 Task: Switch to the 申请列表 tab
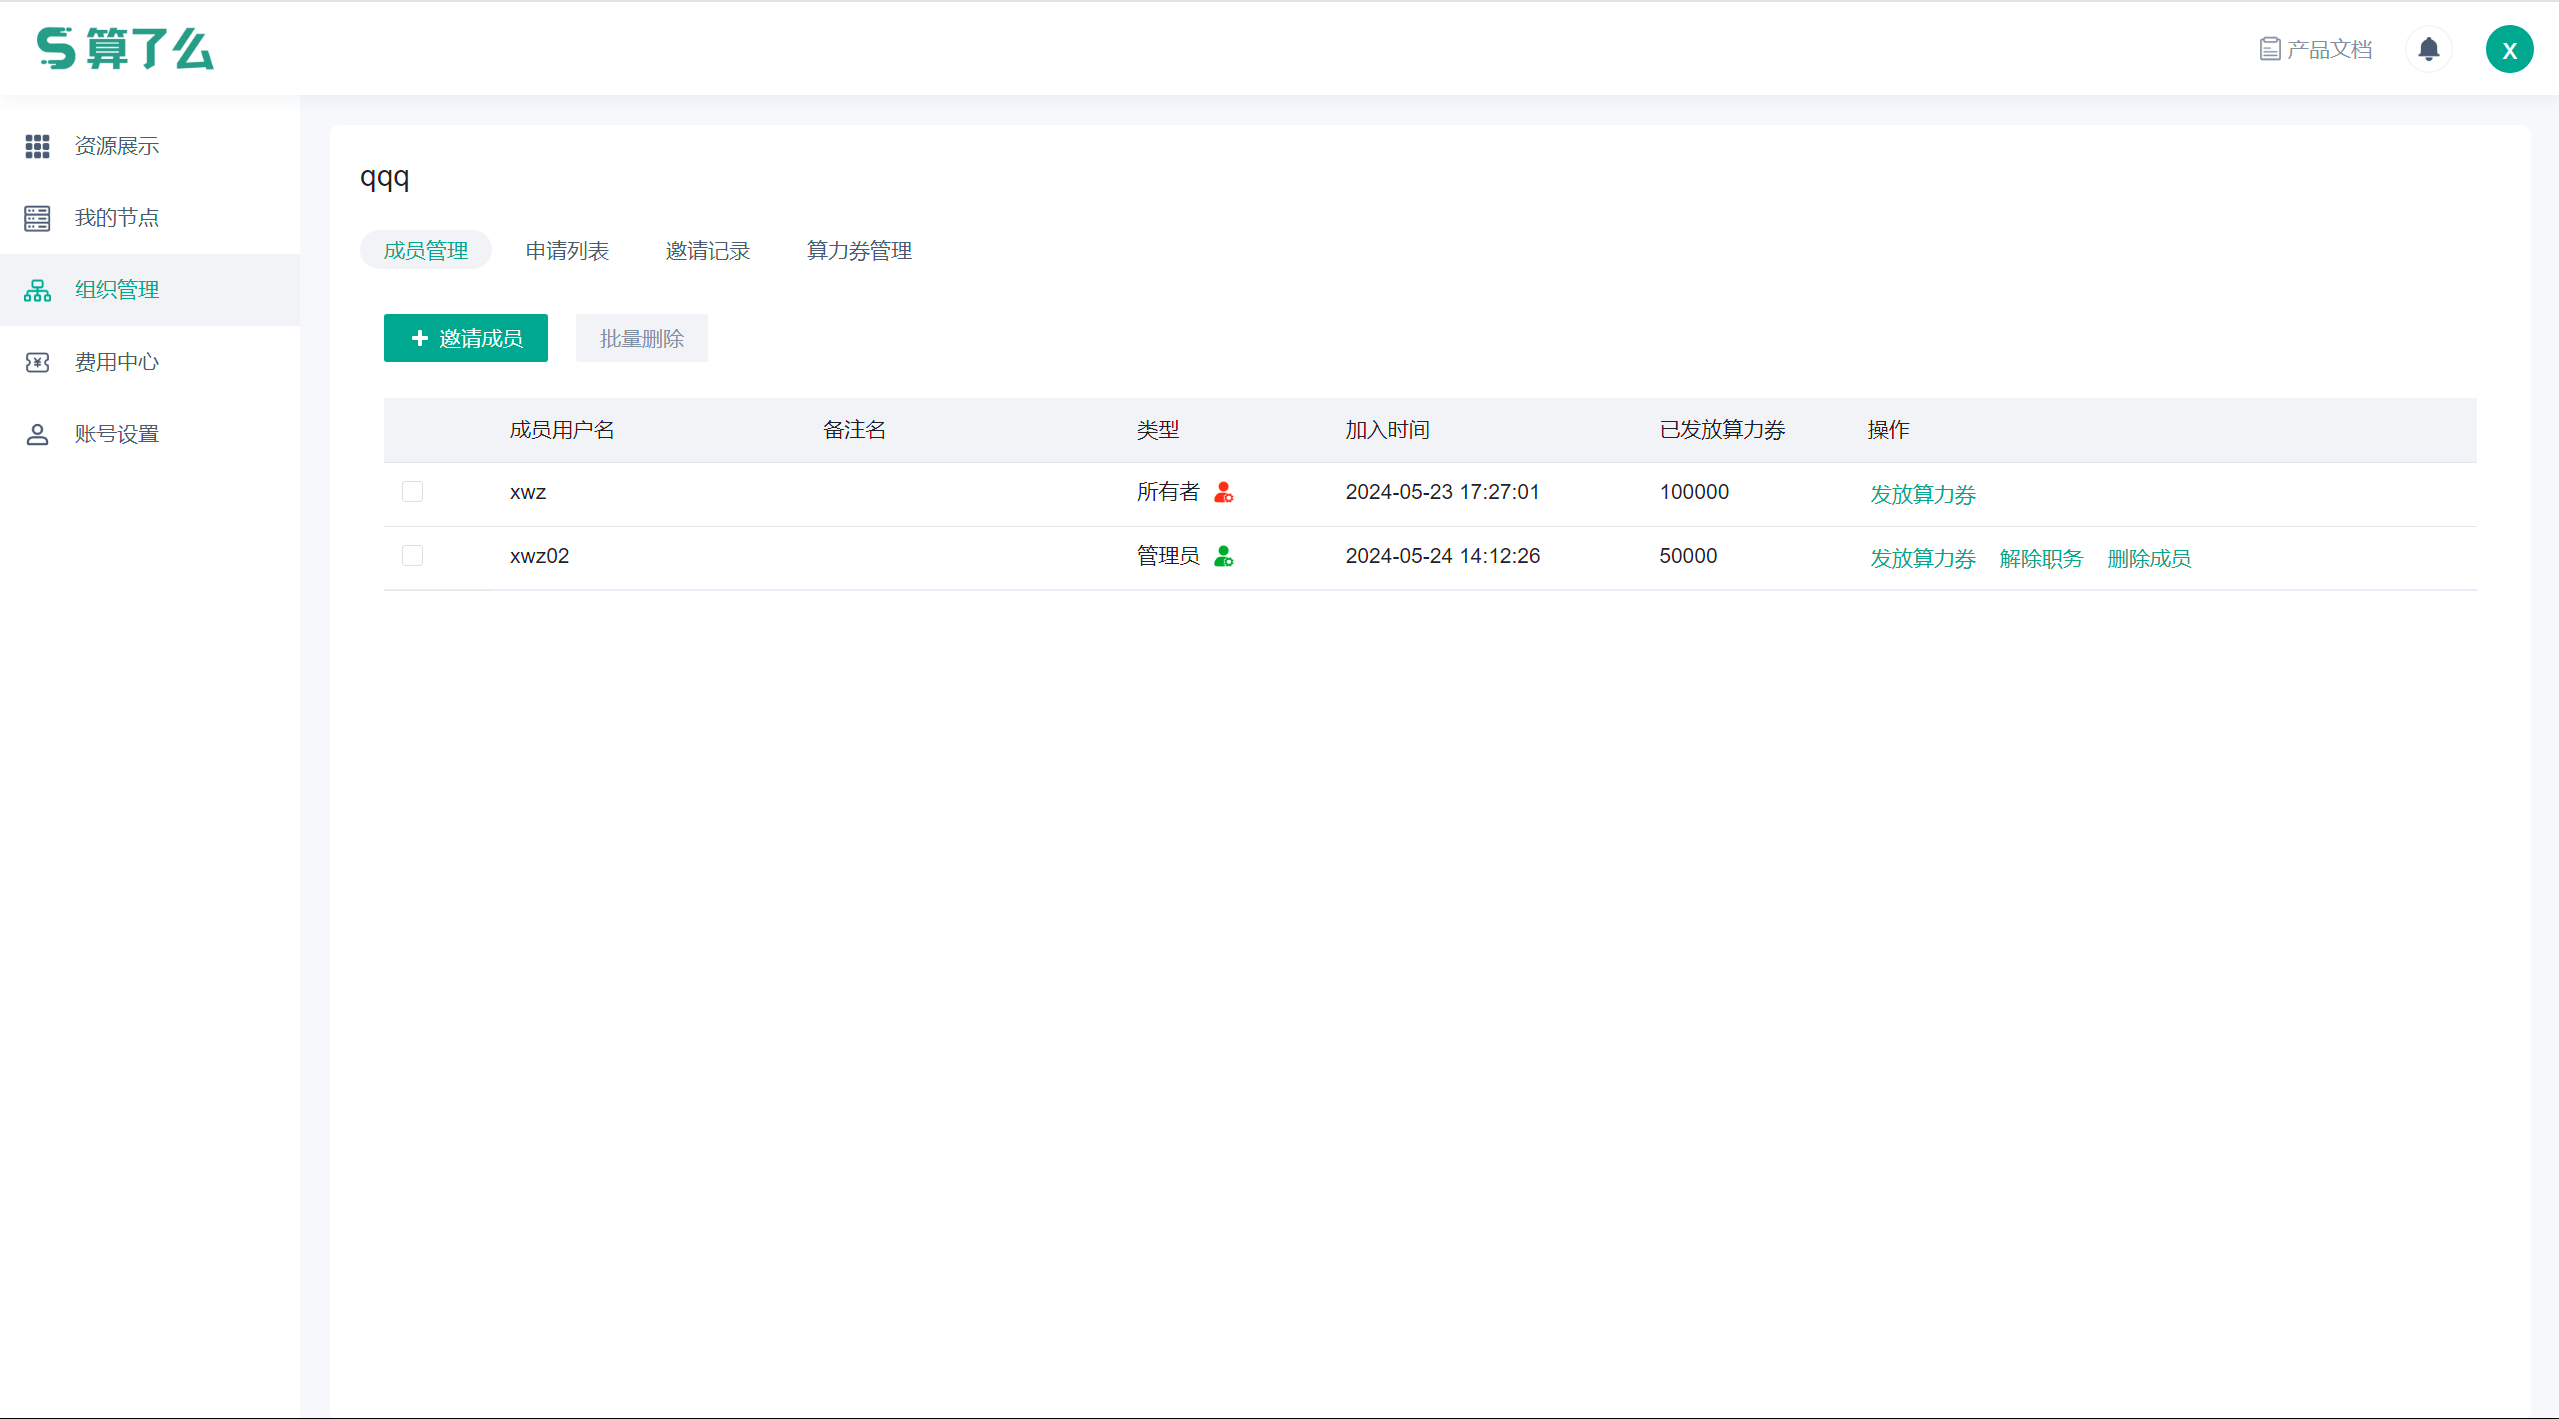point(567,250)
